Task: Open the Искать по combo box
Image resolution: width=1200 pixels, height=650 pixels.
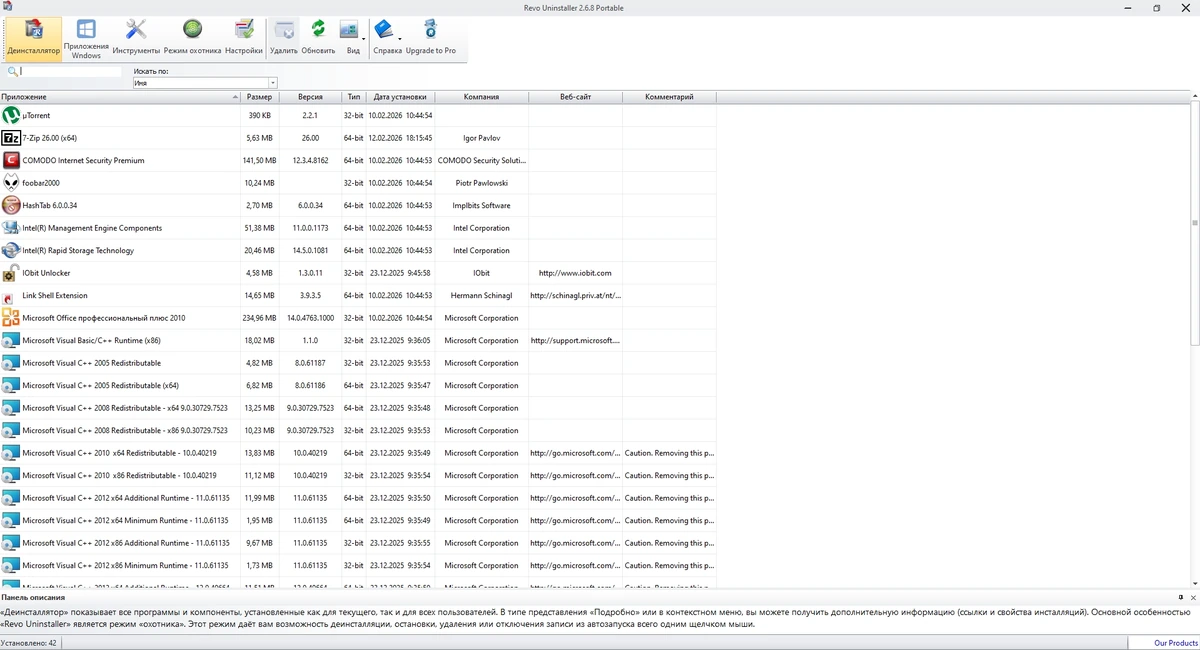Action: pos(205,83)
